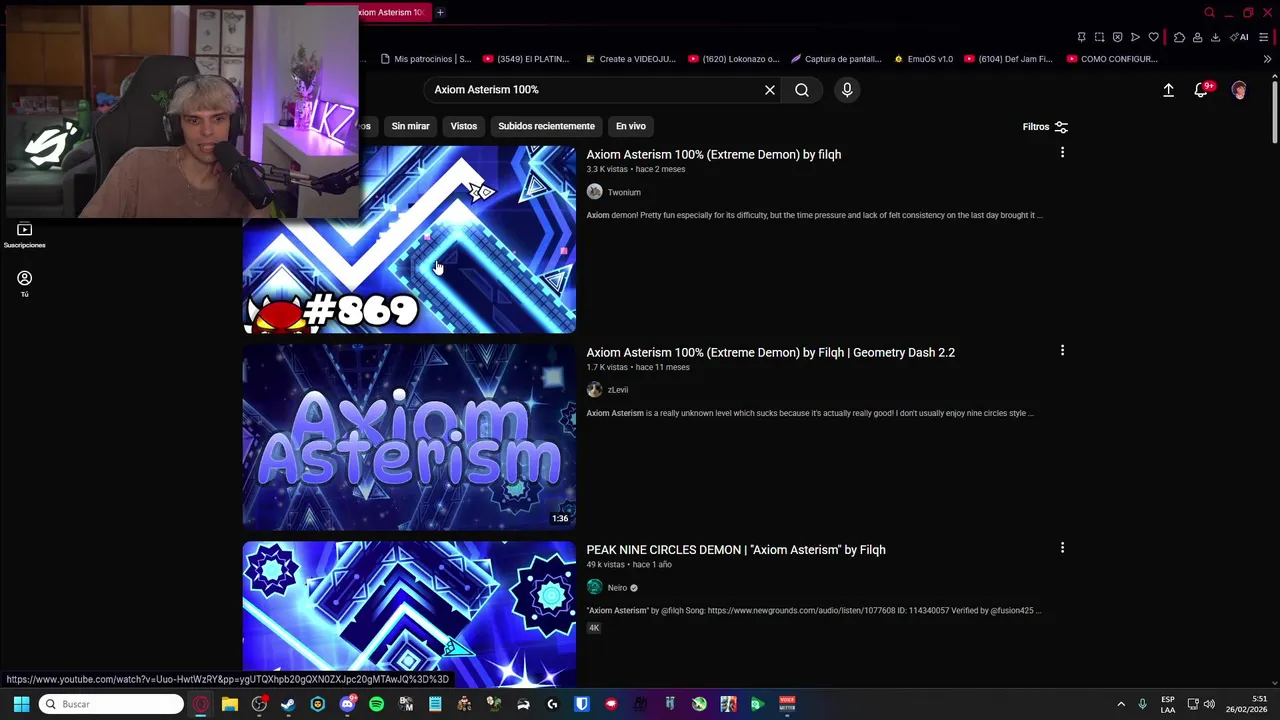Click the send/flow arrow icon in toolbar
Image resolution: width=1280 pixels, height=720 pixels.
point(1135,37)
